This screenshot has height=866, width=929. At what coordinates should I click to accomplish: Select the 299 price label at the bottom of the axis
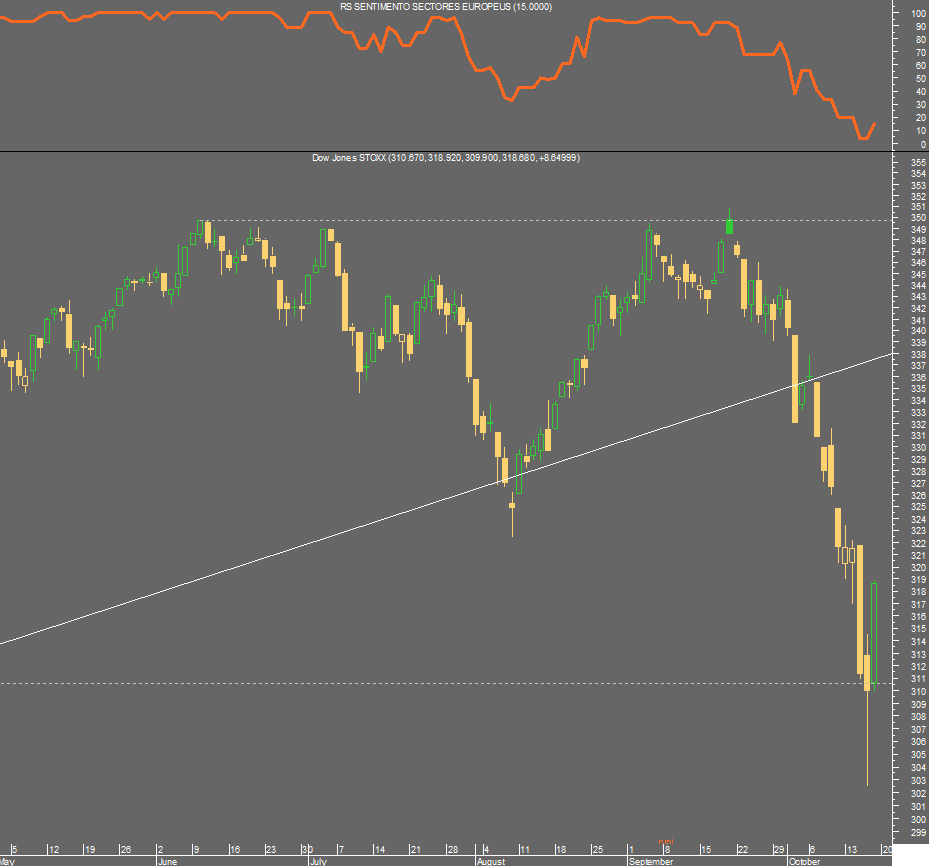point(918,832)
